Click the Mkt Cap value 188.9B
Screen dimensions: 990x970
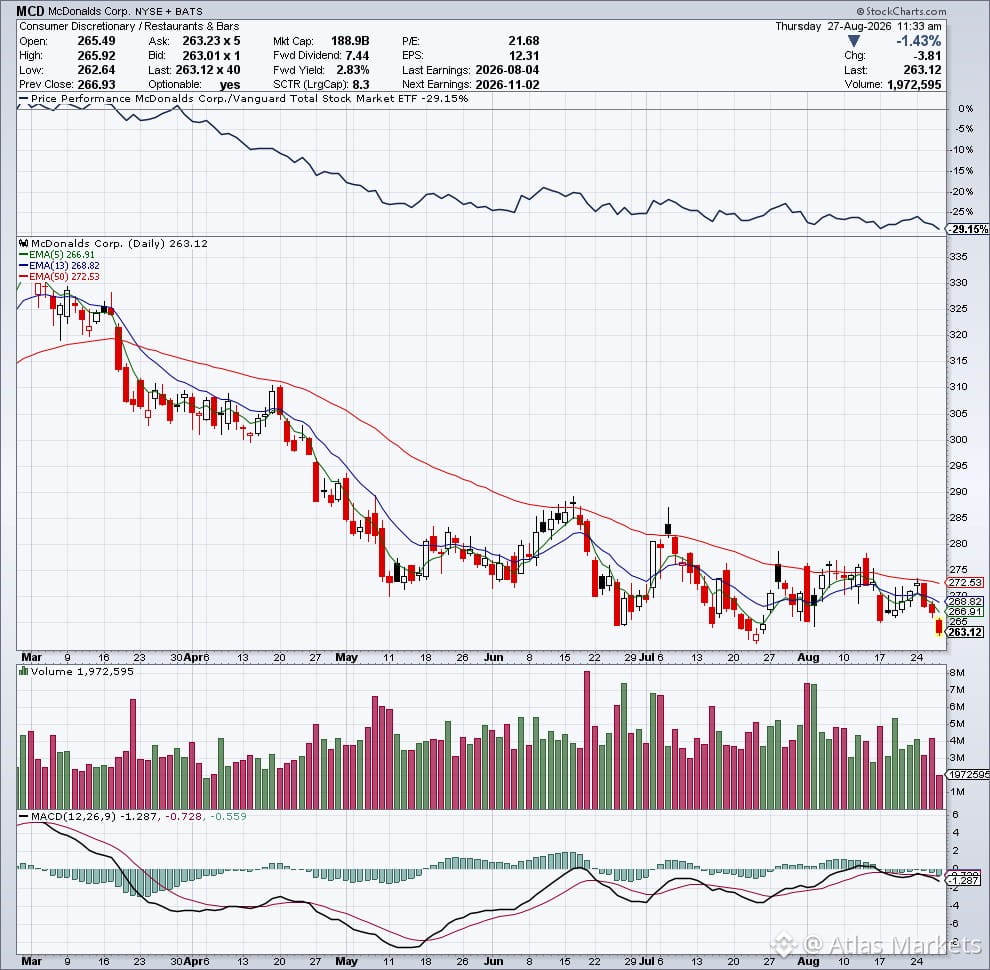click(x=350, y=40)
